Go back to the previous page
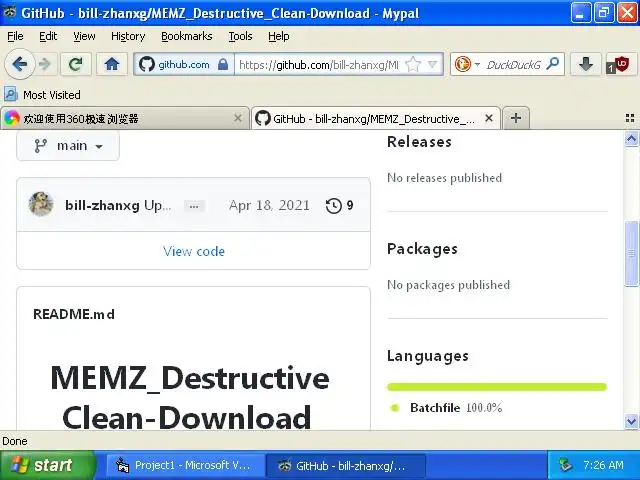 (19, 64)
